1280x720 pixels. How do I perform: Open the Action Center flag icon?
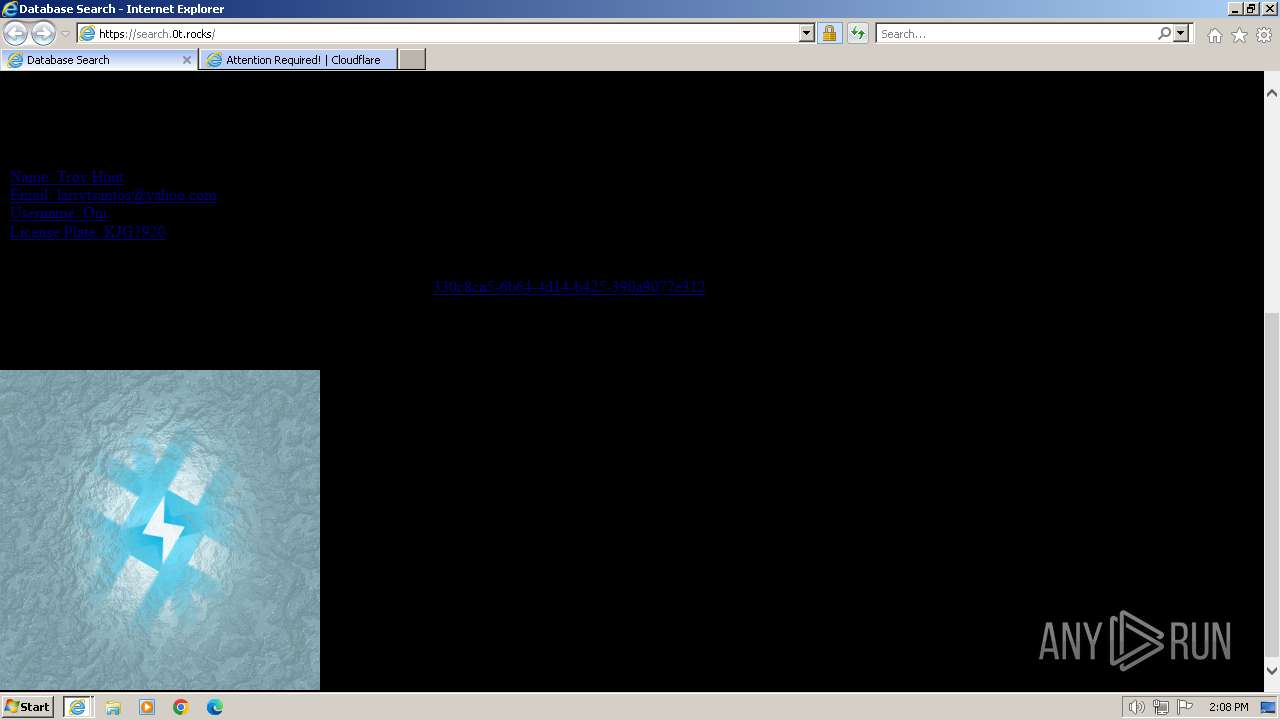tap(1185, 707)
